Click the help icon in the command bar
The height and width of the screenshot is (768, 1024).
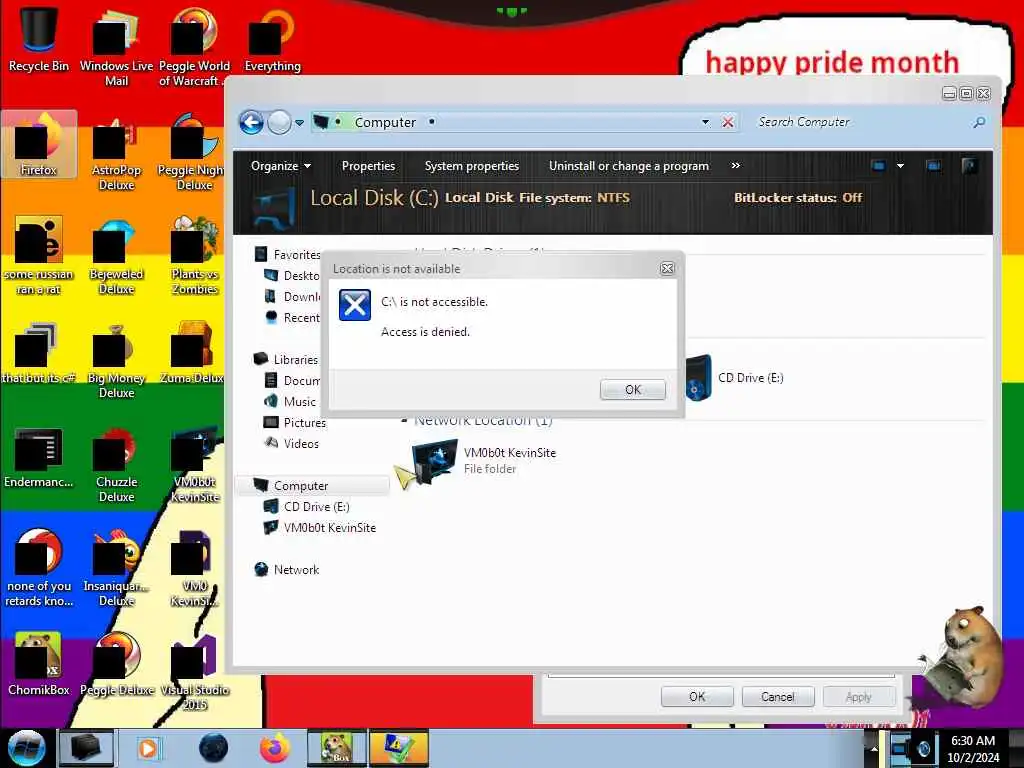click(970, 166)
